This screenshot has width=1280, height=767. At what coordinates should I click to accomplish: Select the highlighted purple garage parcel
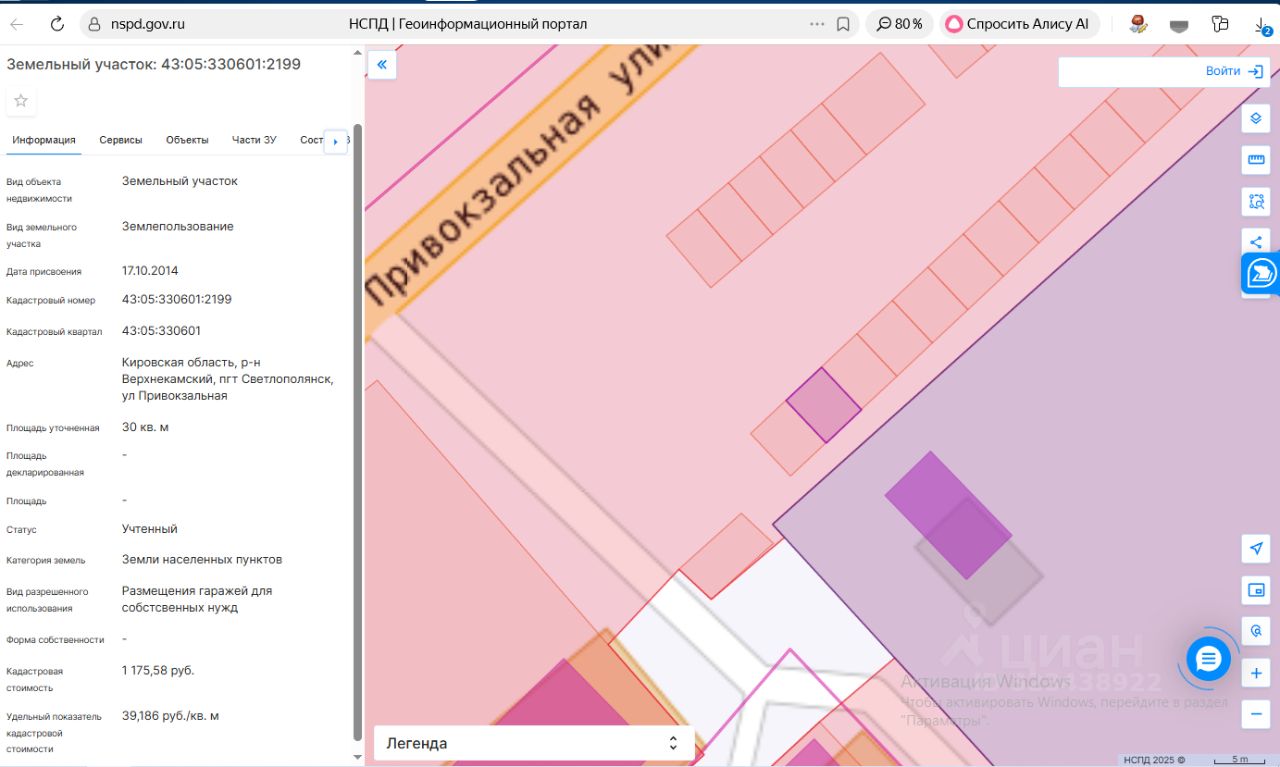(823, 404)
